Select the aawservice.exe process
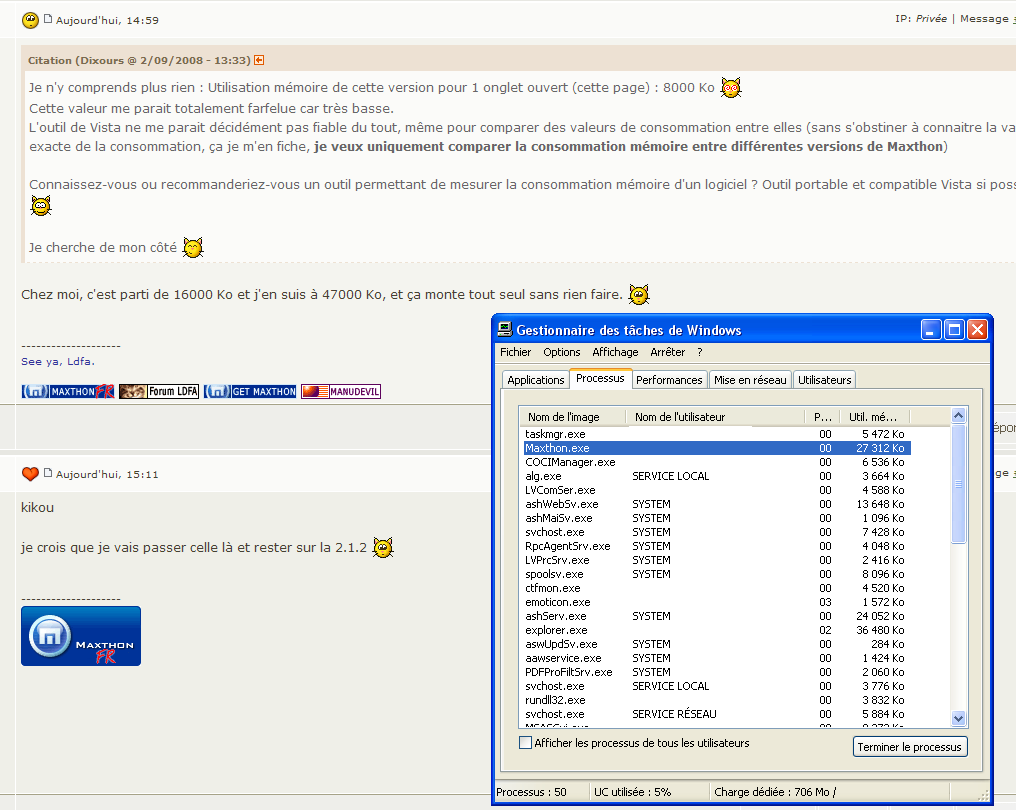Image resolution: width=1016 pixels, height=810 pixels. coord(717,658)
